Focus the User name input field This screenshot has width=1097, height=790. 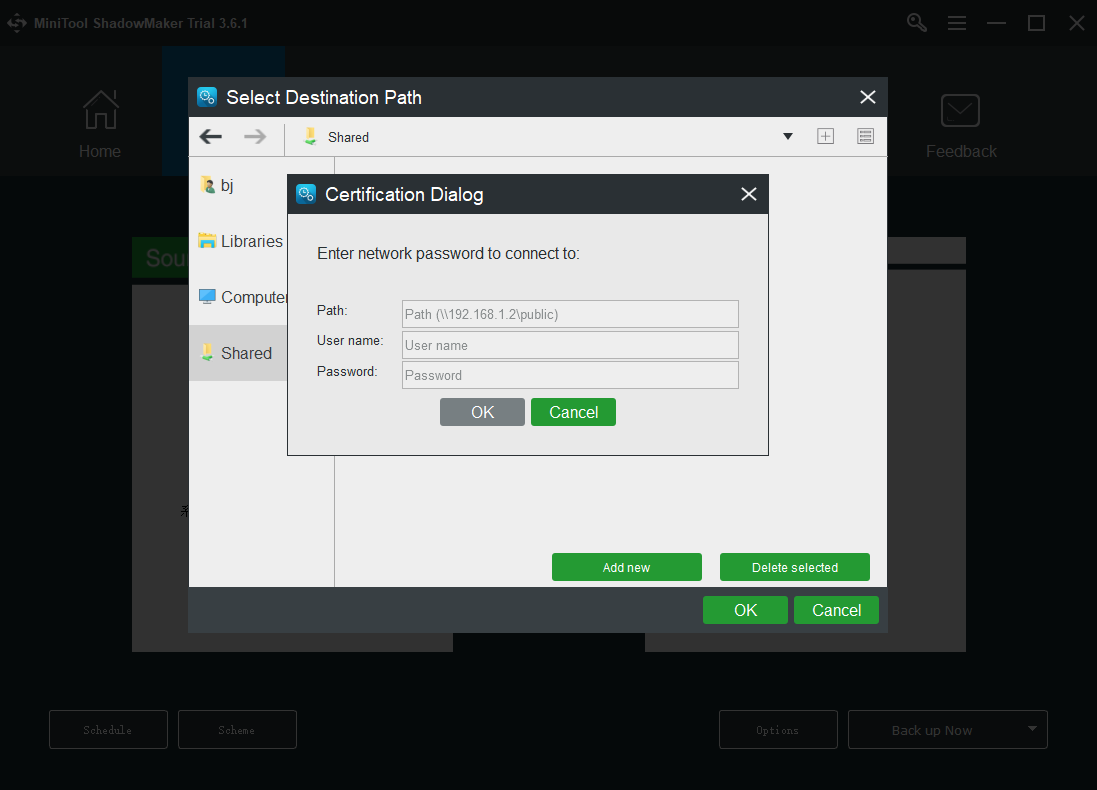tap(570, 345)
